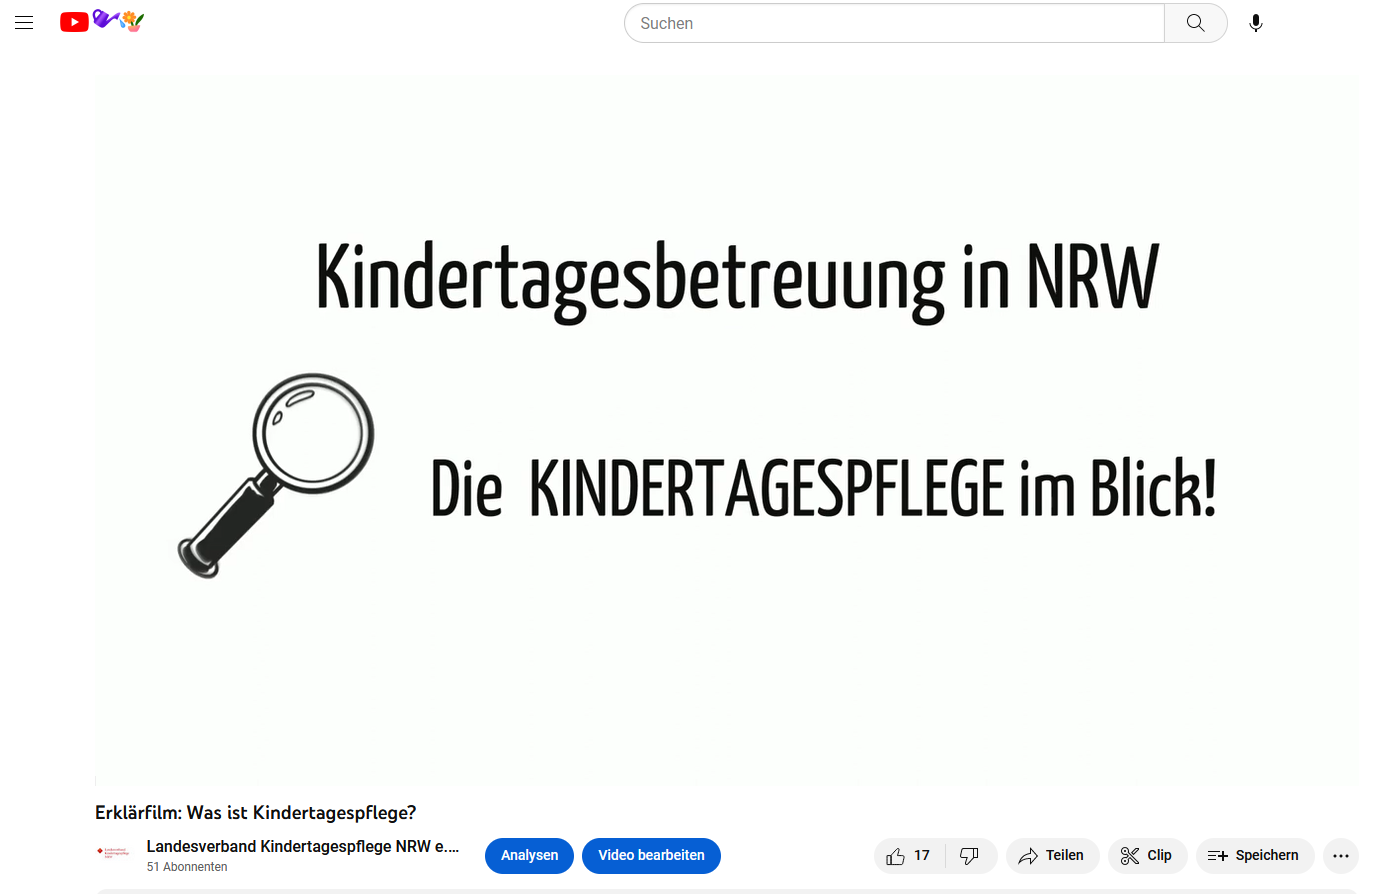The height and width of the screenshot is (894, 1373).
Task: Dislike the video with thumbs-down
Action: coord(969,856)
